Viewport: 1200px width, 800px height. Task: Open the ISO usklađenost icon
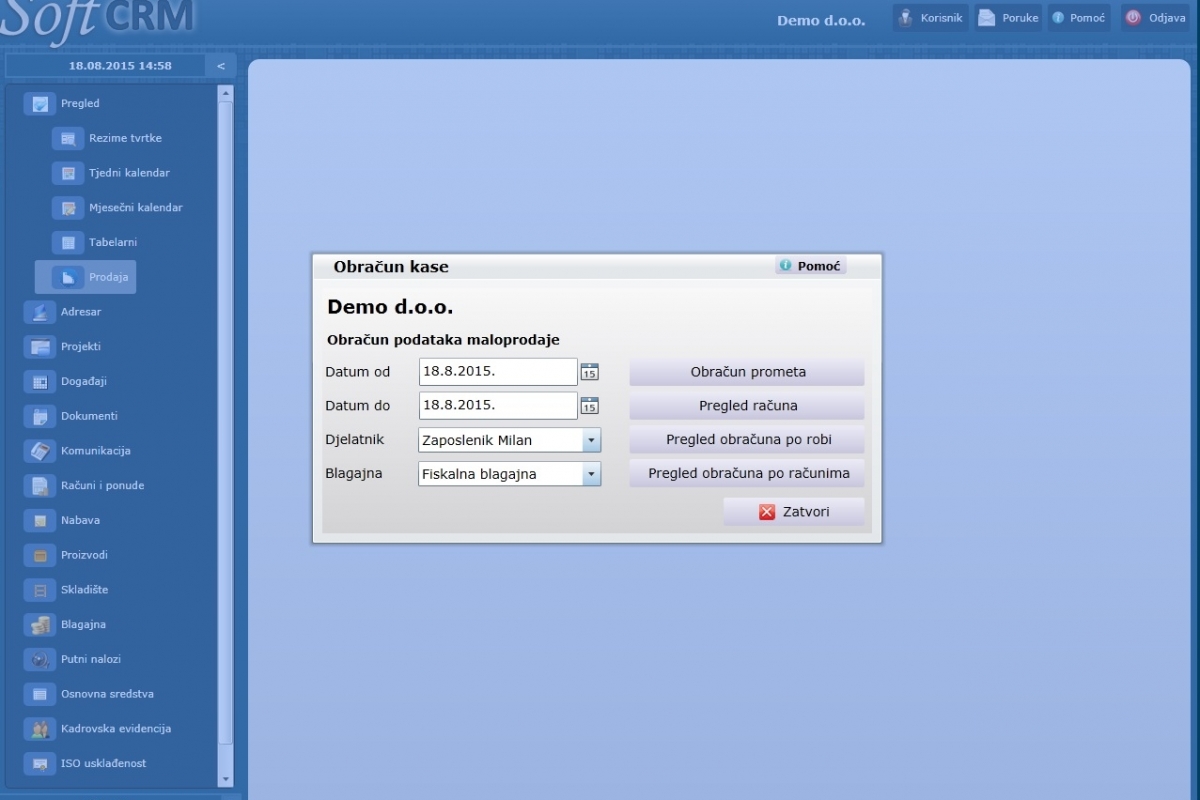click(40, 764)
